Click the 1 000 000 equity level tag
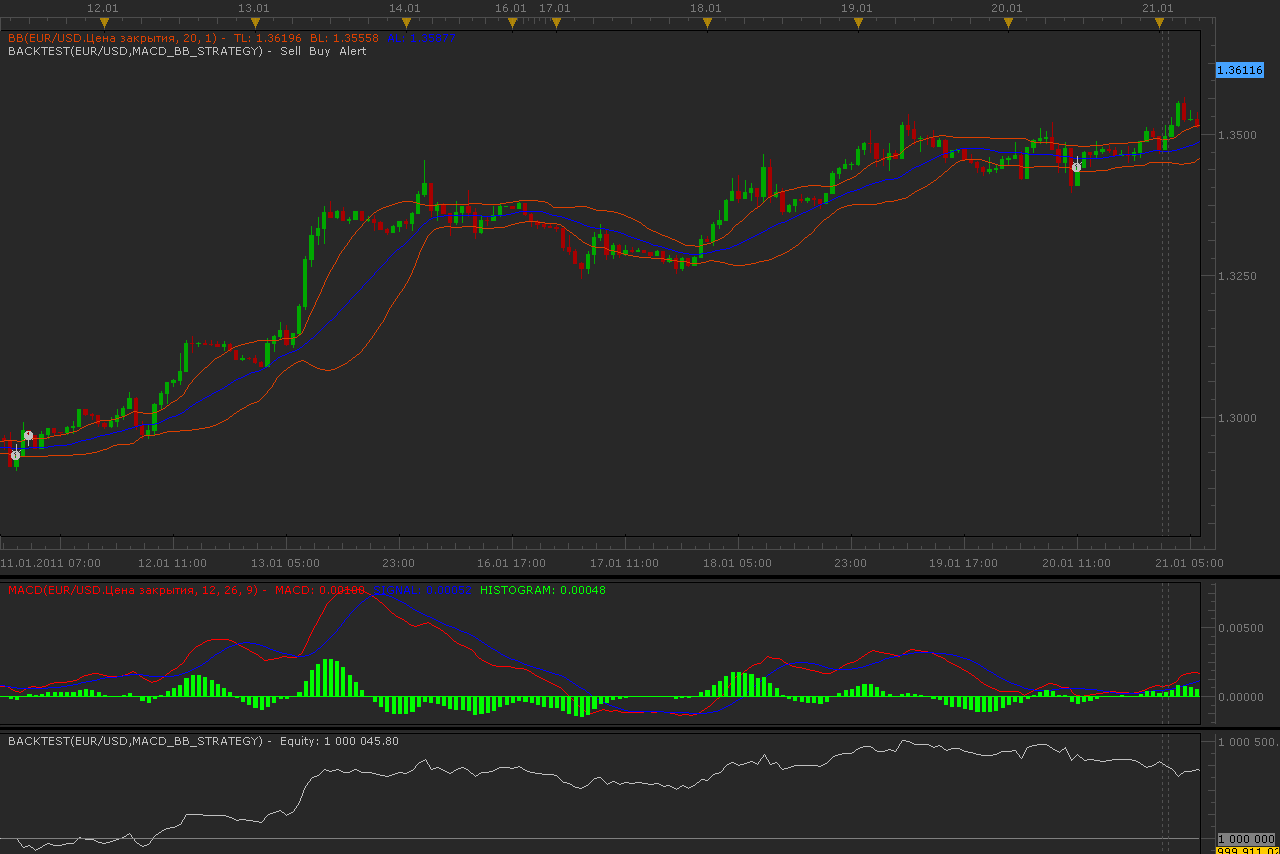 pos(1246,839)
